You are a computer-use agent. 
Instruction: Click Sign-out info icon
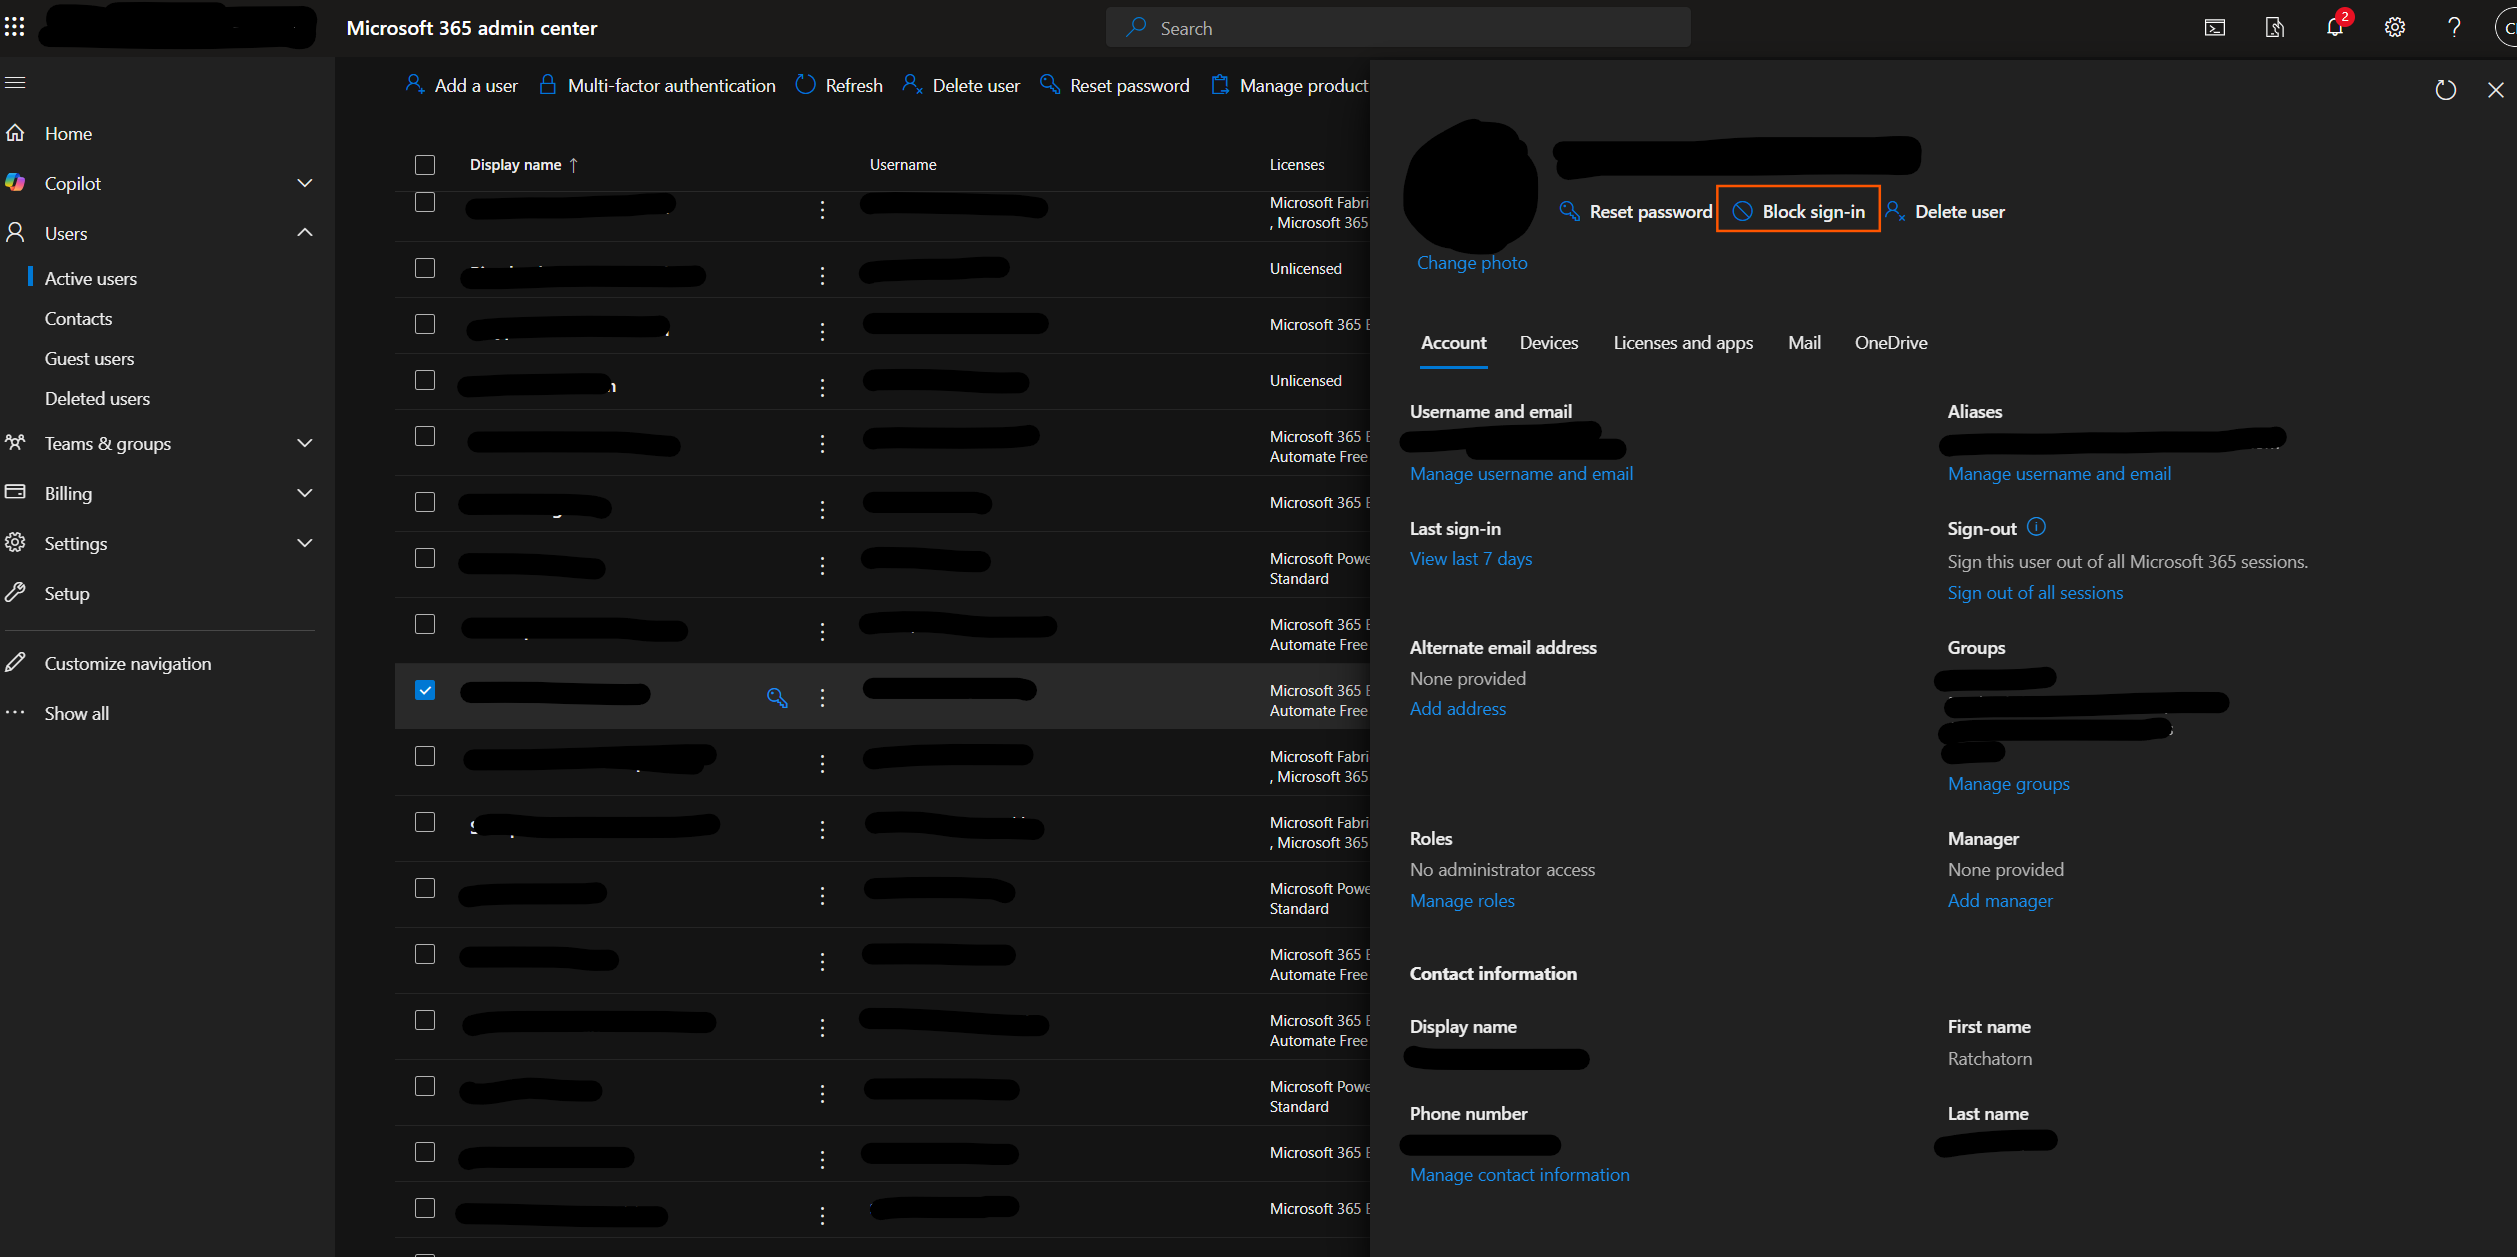click(2036, 527)
